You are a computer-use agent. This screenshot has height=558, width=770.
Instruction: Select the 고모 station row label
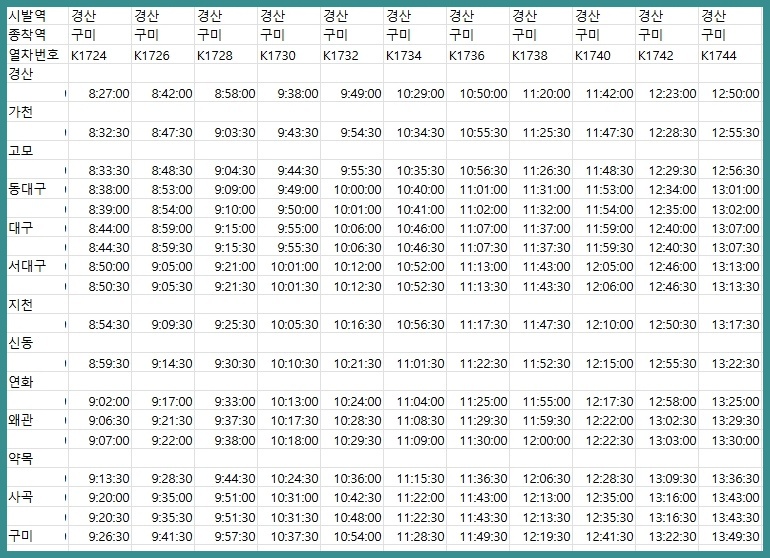click(37, 150)
